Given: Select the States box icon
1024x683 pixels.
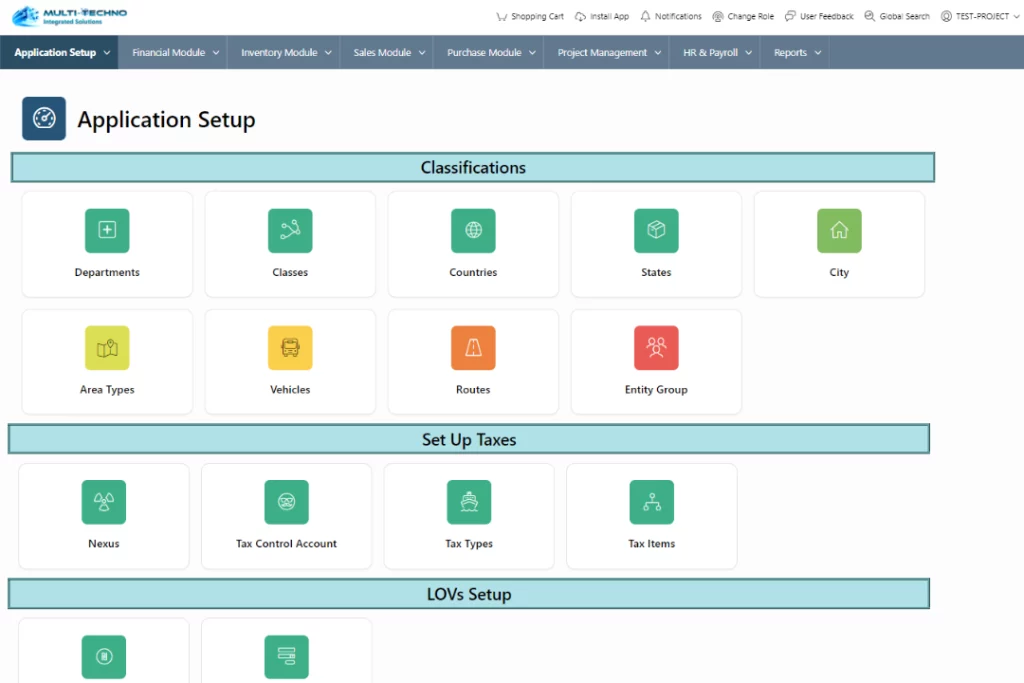Looking at the screenshot, I should (x=656, y=231).
